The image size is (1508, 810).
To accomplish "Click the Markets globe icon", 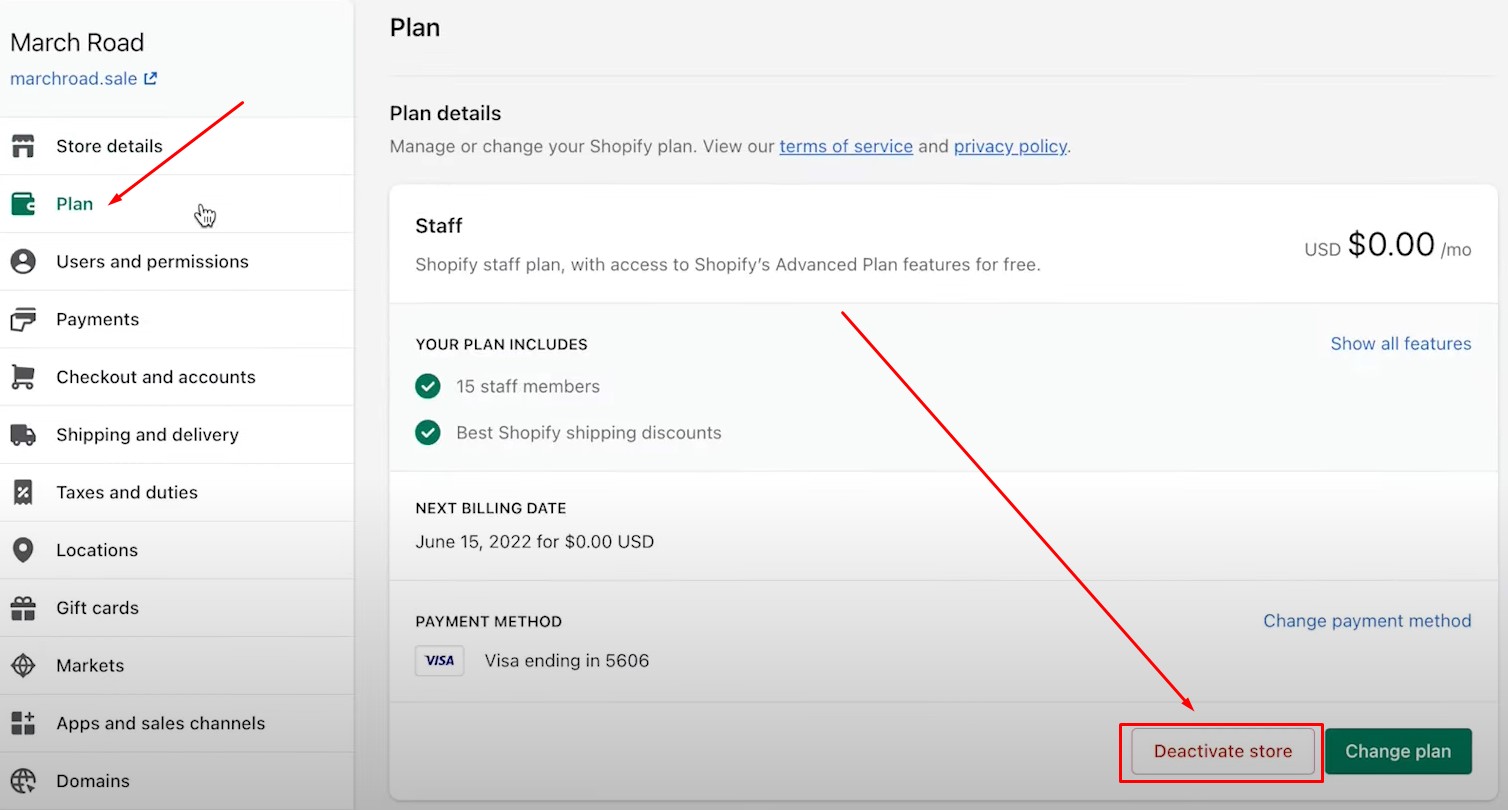I will pyautogui.click(x=23, y=666).
